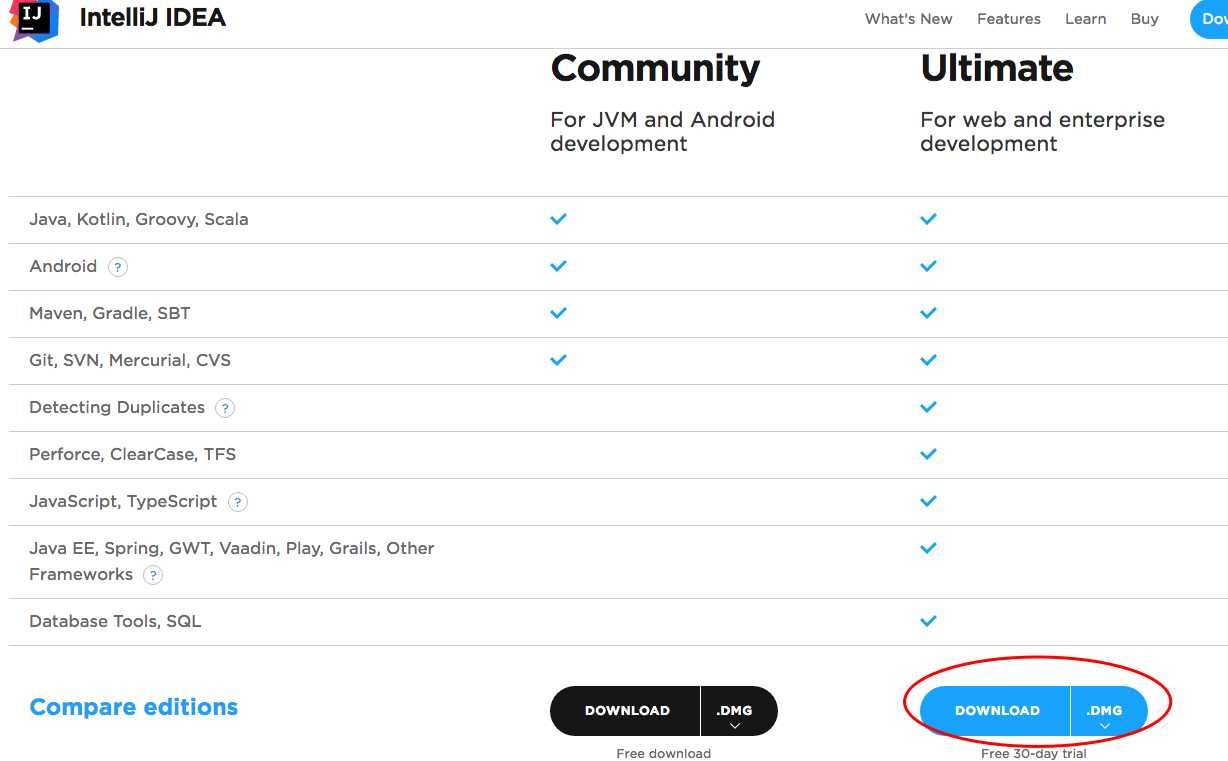
Task: Select the 'Git, SVN, Mercurial, CVS' row label
Action: pyautogui.click(x=130, y=361)
